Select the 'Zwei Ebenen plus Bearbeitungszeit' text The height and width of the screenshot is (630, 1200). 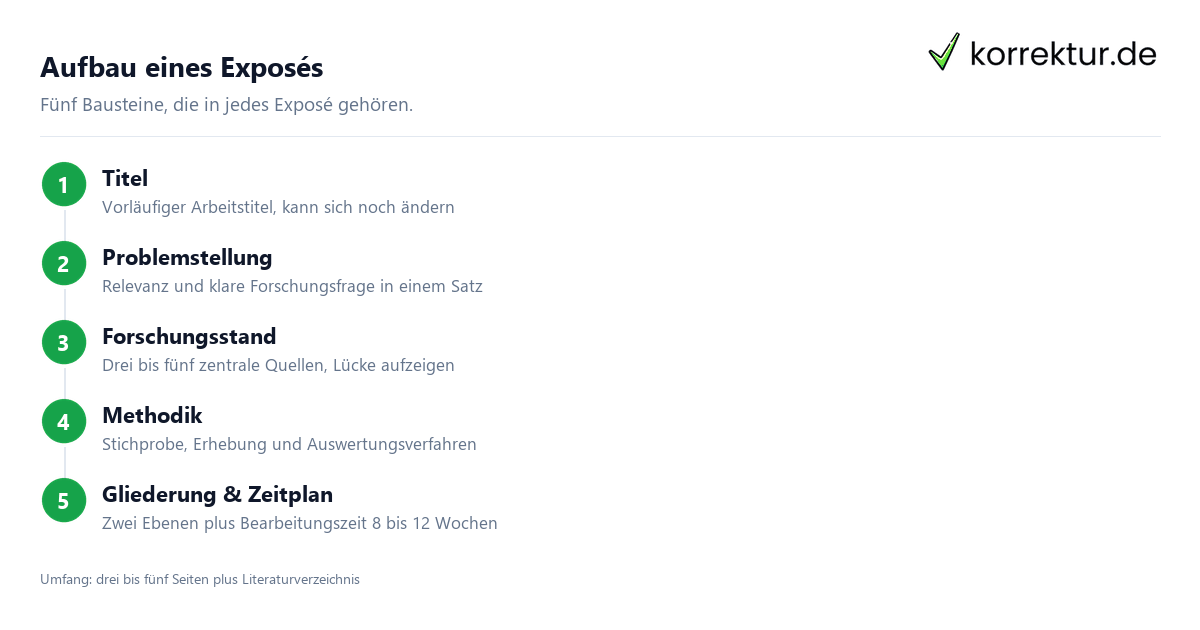click(300, 524)
